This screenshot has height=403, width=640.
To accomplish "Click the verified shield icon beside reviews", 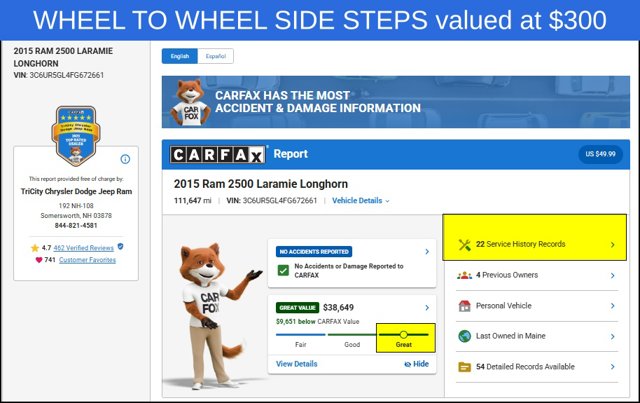I will coord(120,247).
